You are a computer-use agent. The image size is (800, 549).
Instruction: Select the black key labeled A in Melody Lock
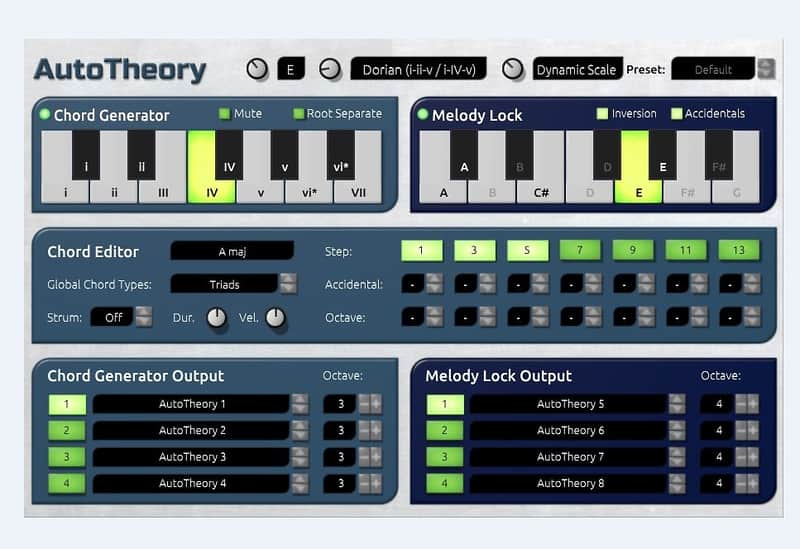tap(464, 156)
